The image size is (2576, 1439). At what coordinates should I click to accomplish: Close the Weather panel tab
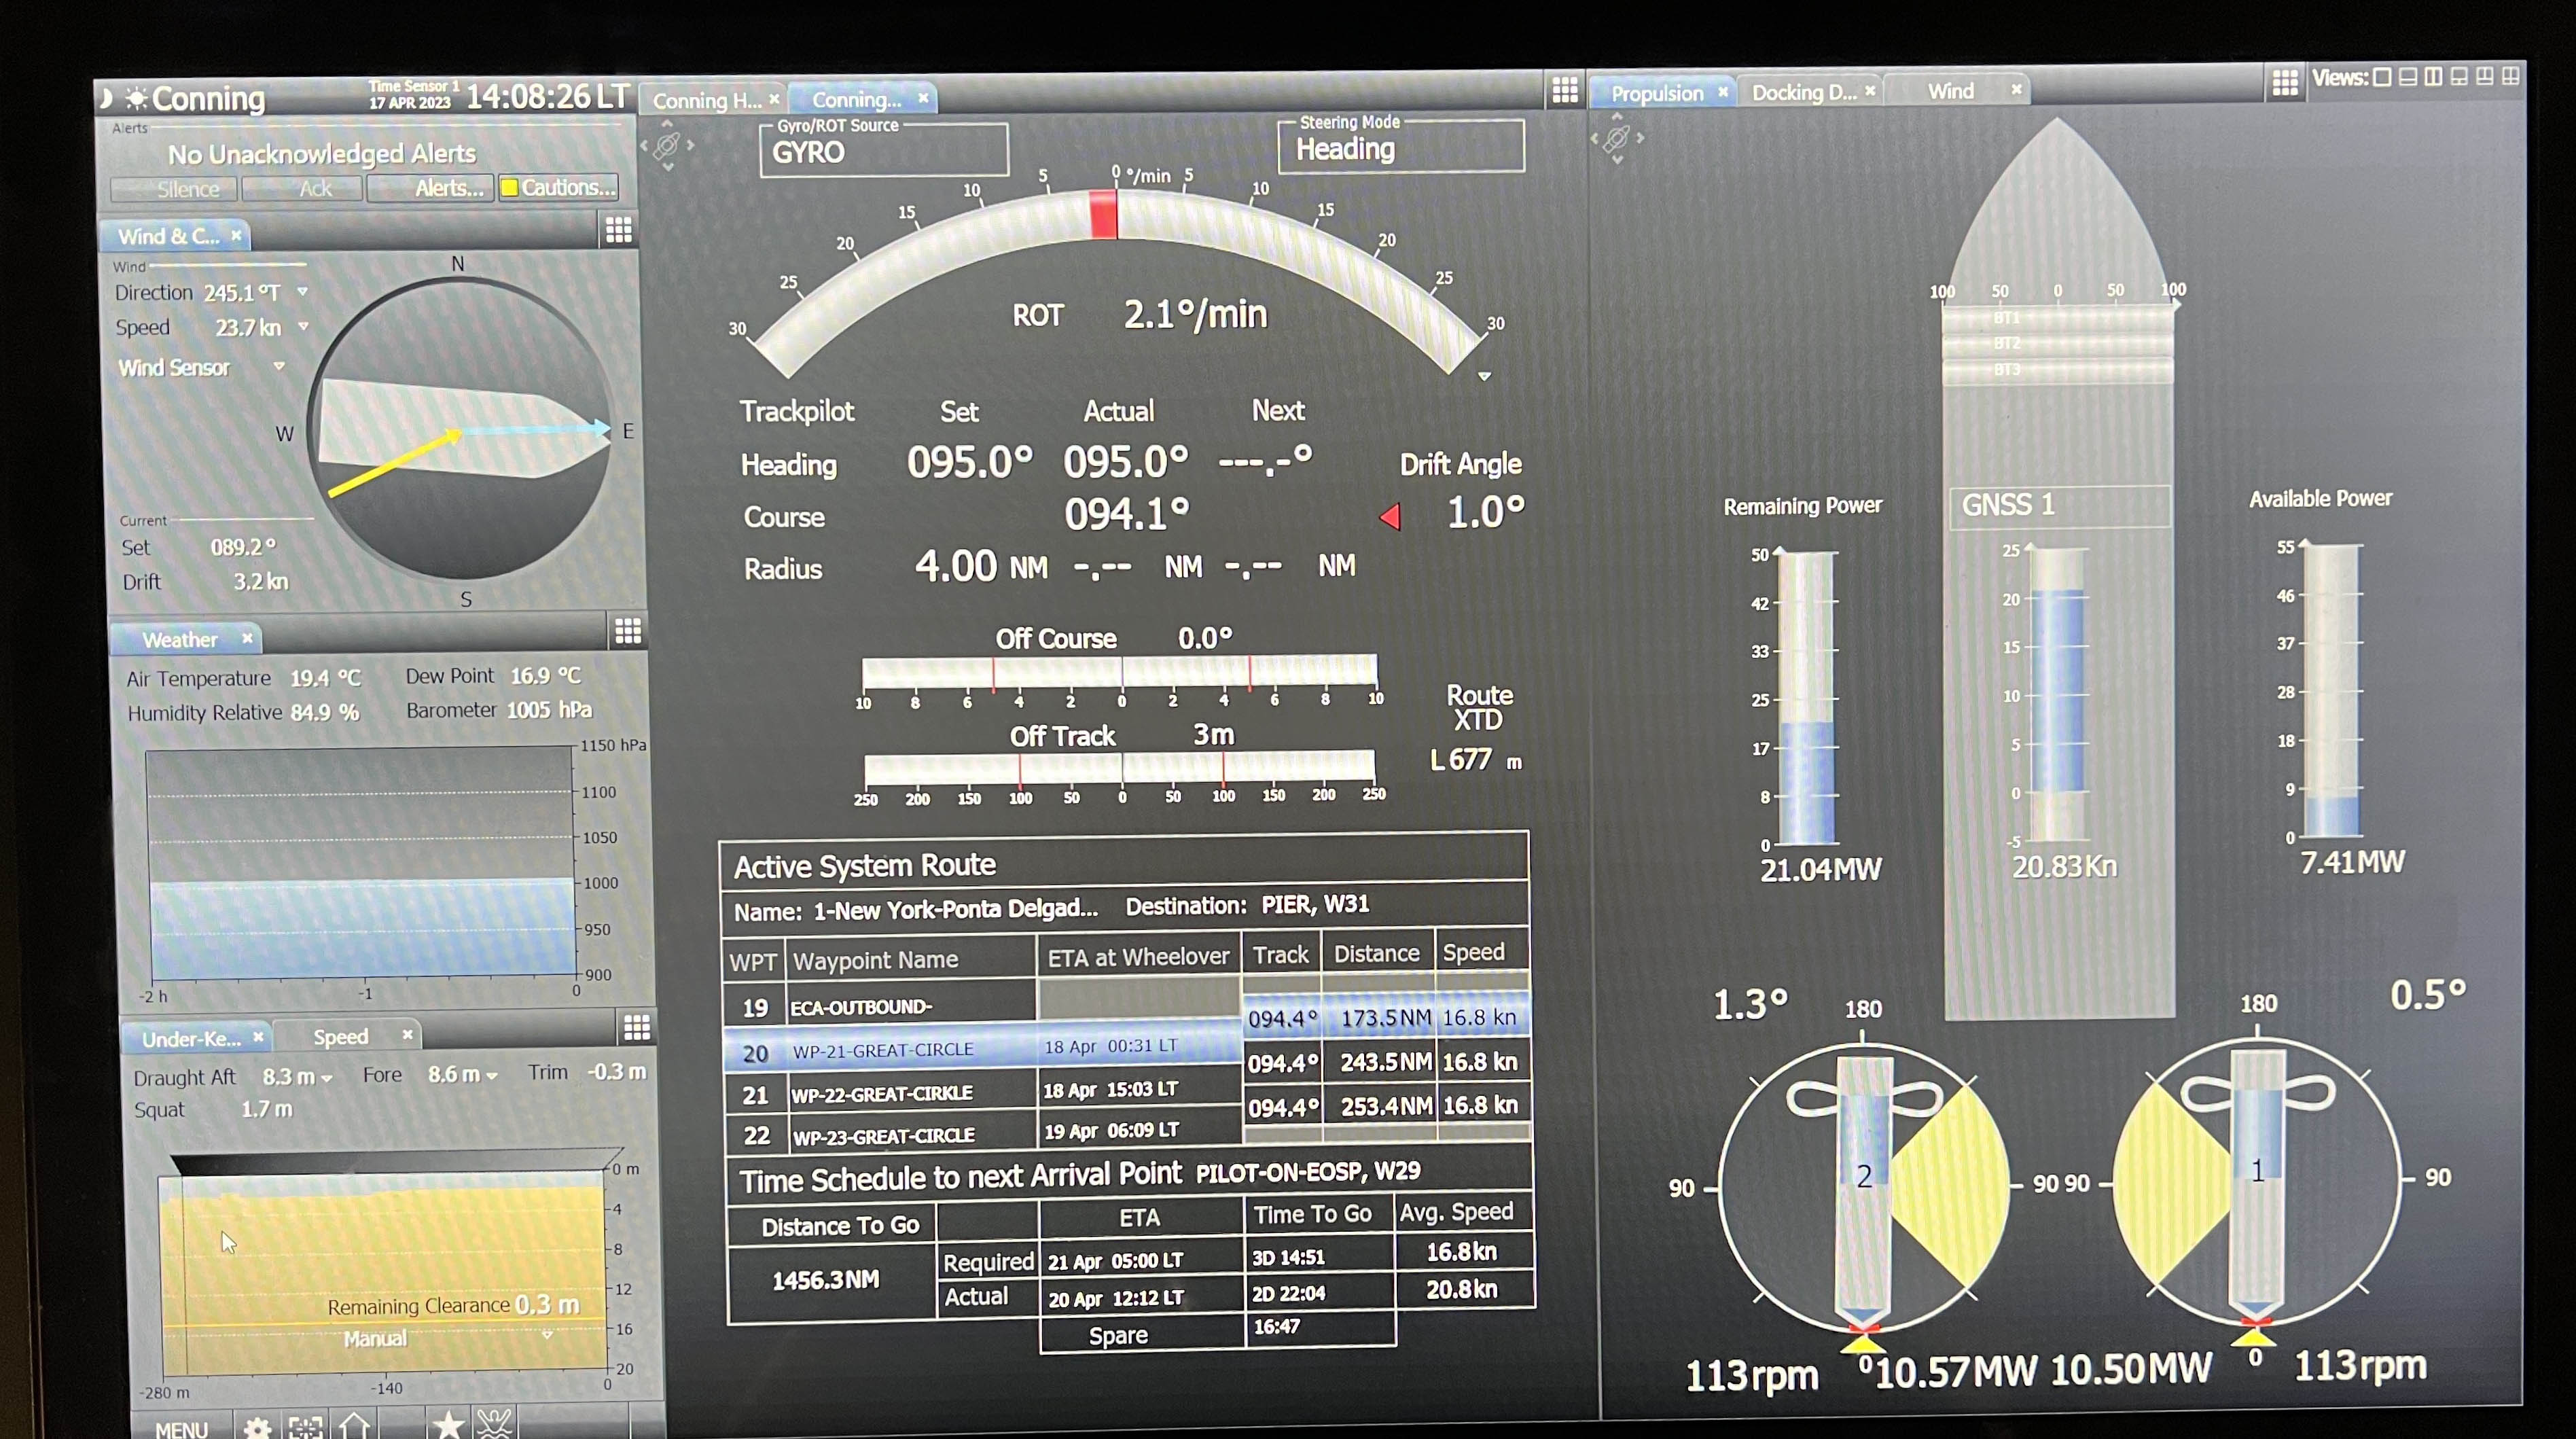click(x=247, y=638)
